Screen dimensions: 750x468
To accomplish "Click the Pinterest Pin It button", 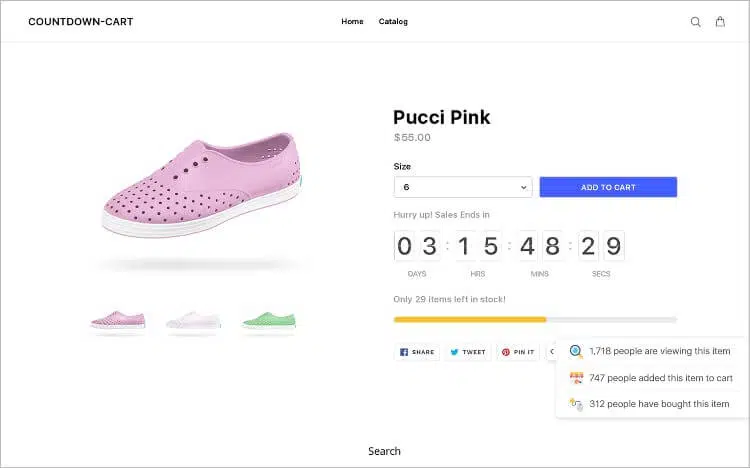I will pyautogui.click(x=518, y=352).
